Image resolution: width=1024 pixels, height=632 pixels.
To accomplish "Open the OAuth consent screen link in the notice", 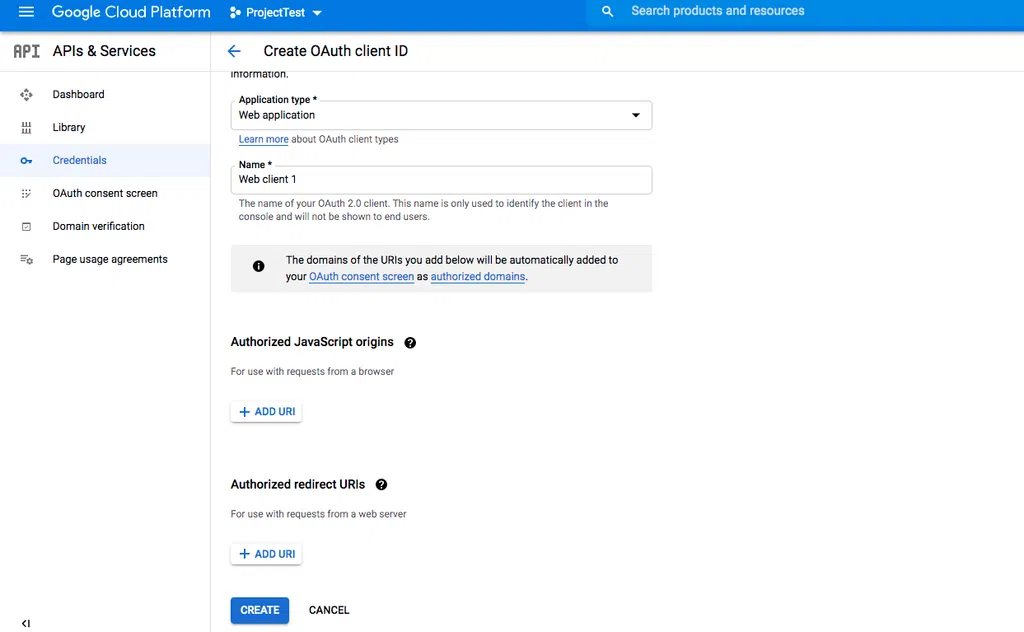I will (x=361, y=276).
